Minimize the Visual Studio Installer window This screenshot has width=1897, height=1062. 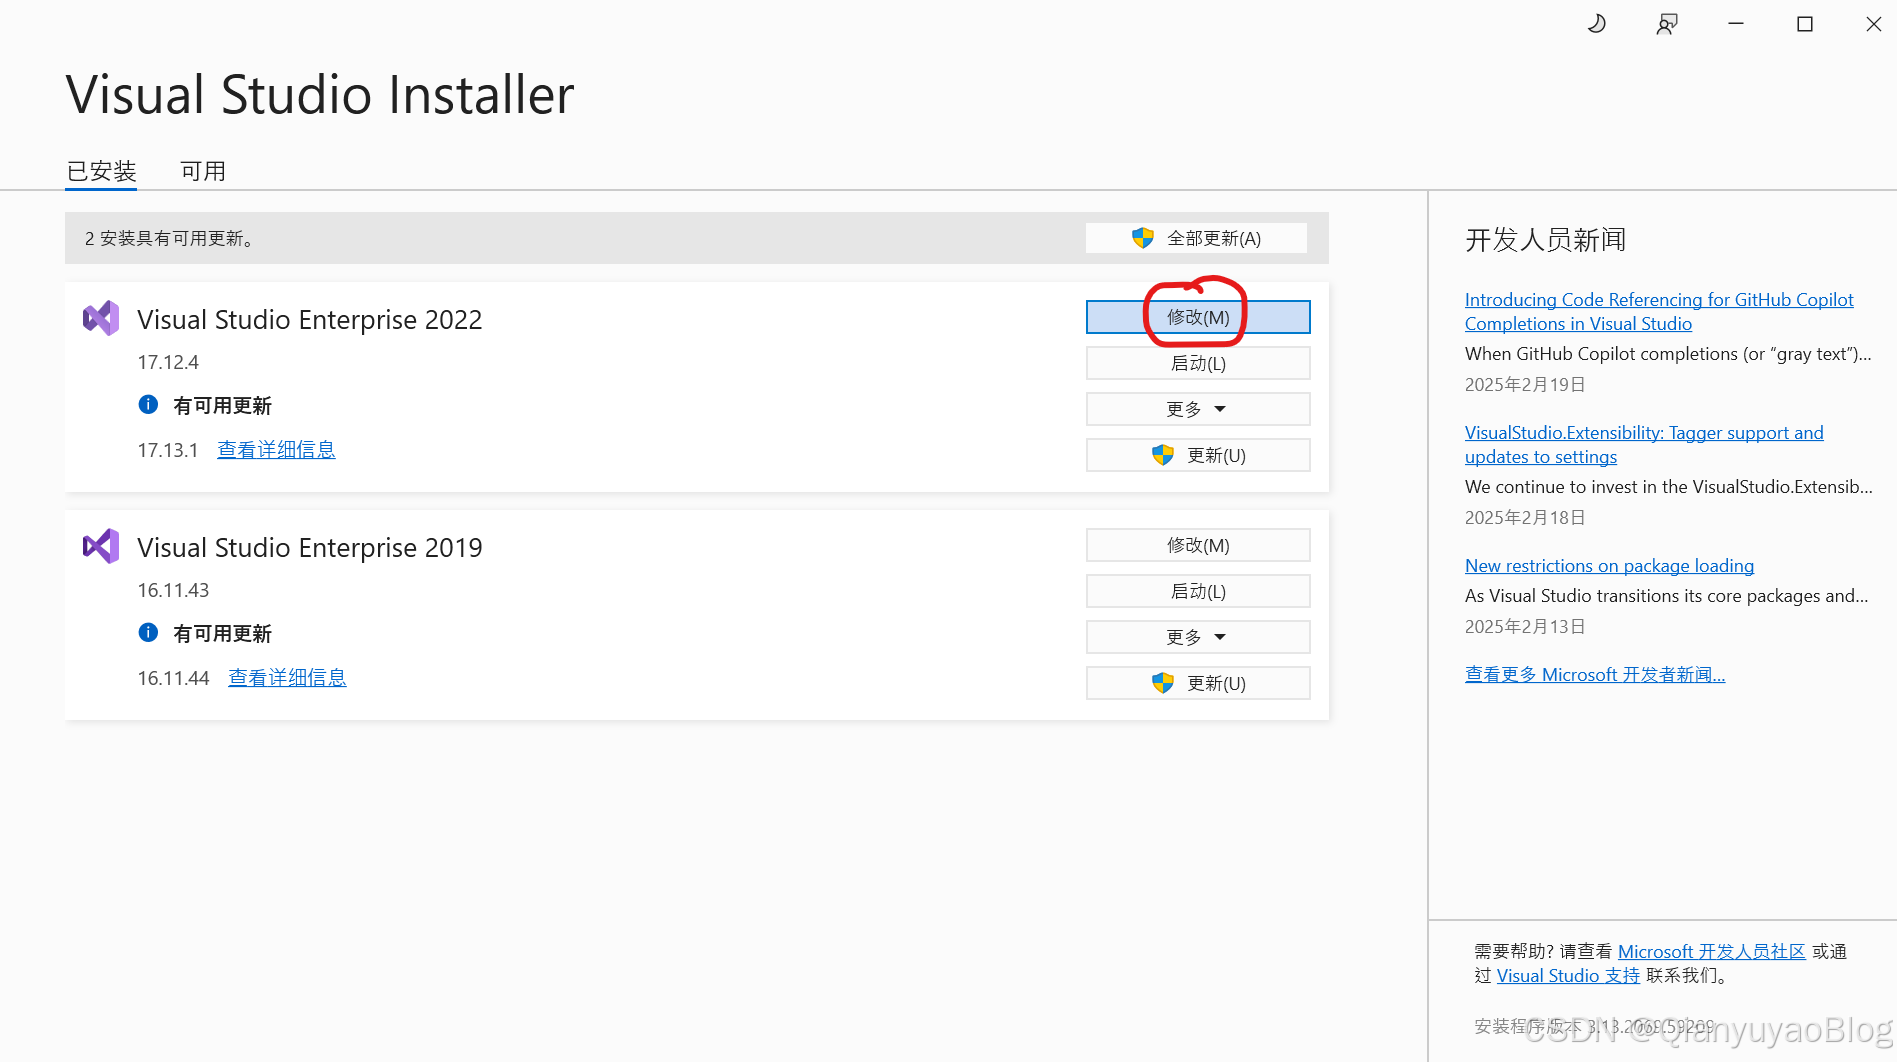point(1736,24)
